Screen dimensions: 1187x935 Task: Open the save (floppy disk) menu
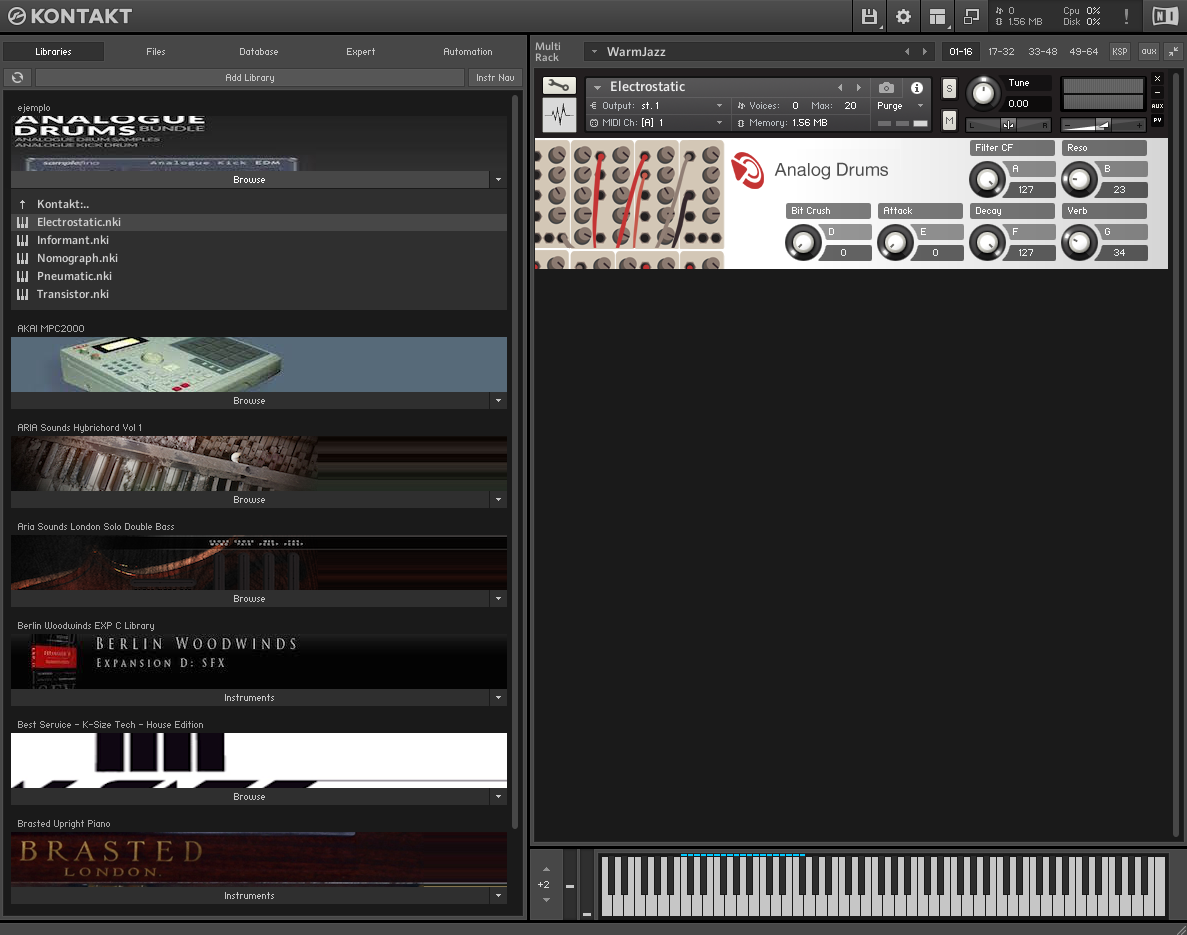coord(869,16)
